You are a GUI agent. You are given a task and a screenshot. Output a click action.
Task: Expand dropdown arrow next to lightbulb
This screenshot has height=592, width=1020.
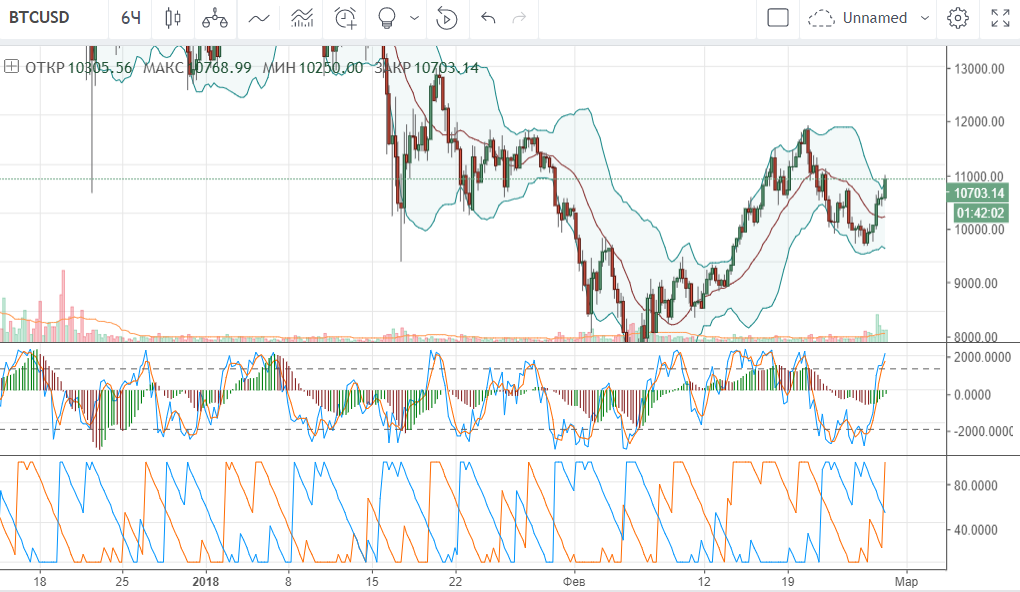point(414,18)
